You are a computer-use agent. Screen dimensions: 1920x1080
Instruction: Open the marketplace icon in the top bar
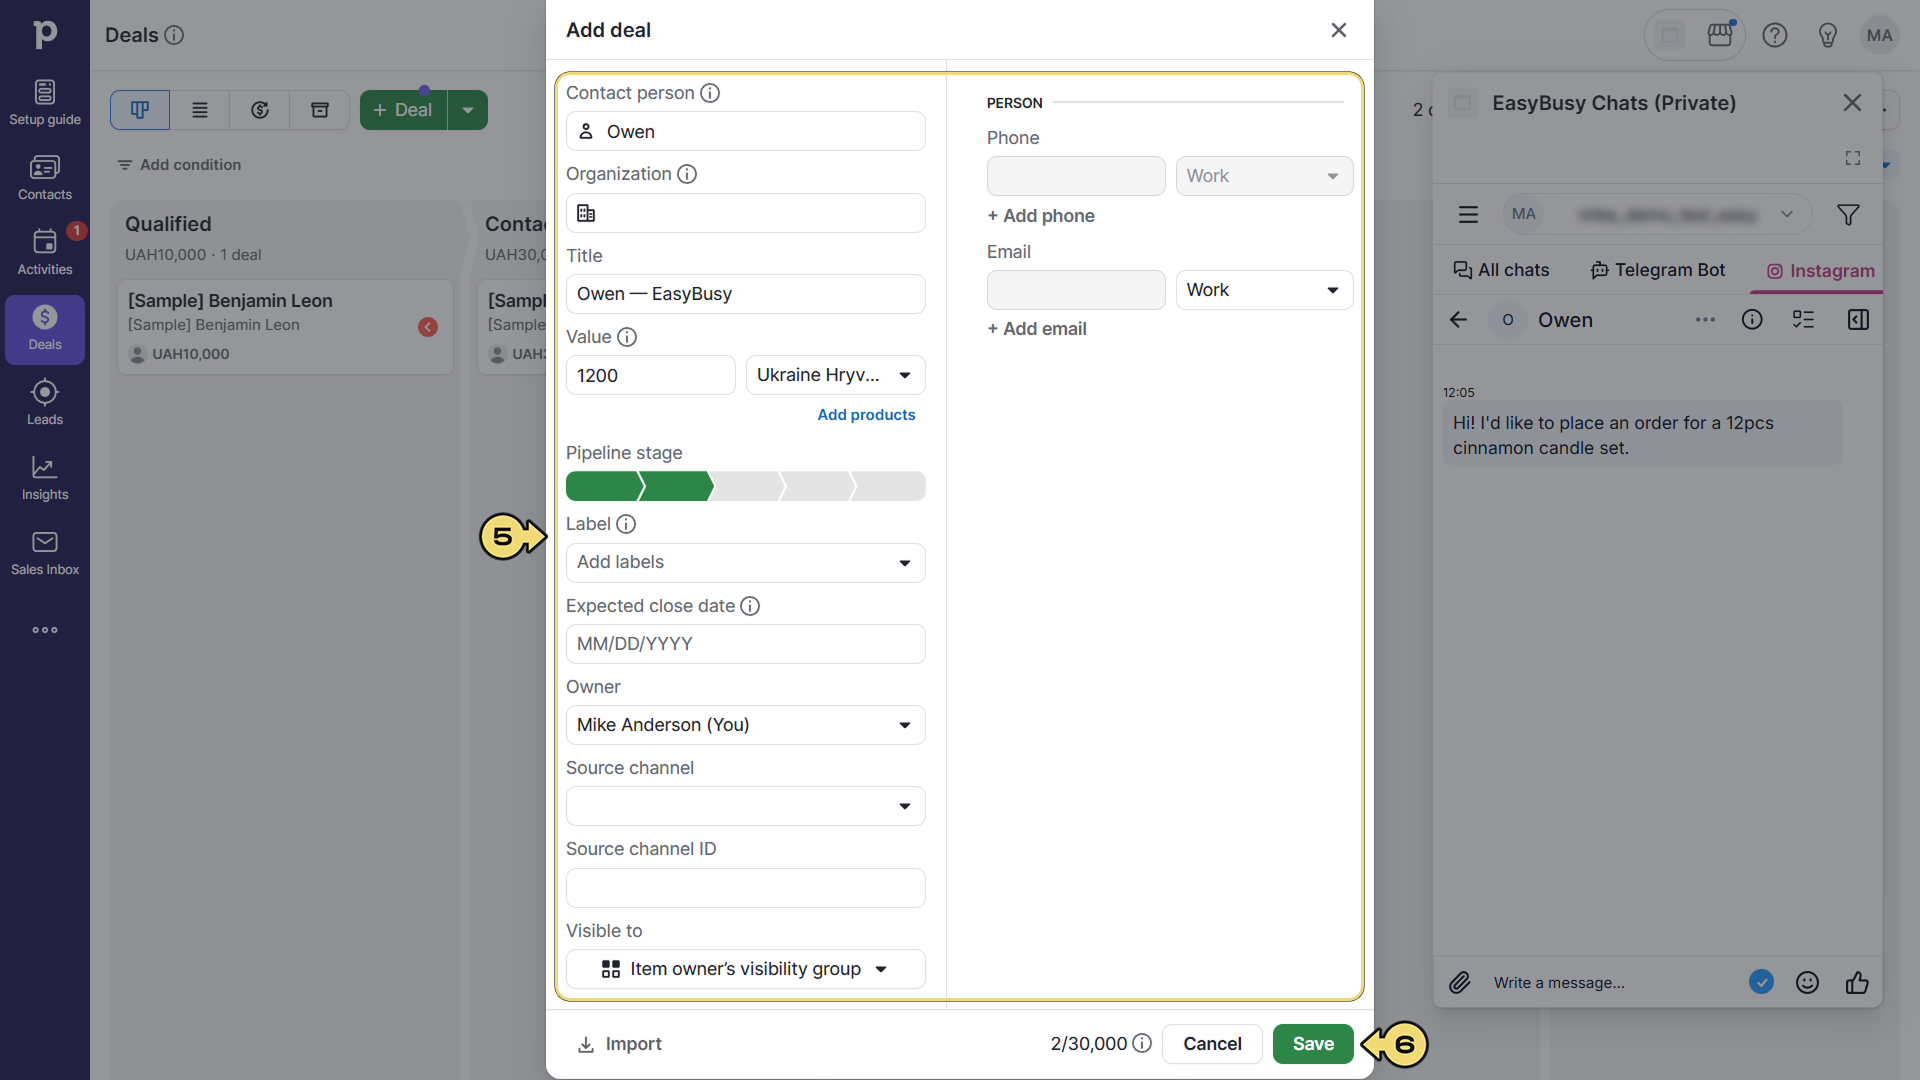1720,35
